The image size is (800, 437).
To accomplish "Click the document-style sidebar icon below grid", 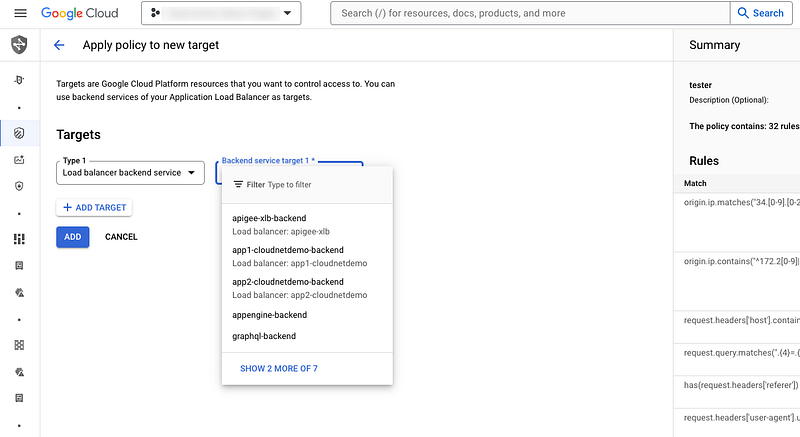I will coord(19,266).
